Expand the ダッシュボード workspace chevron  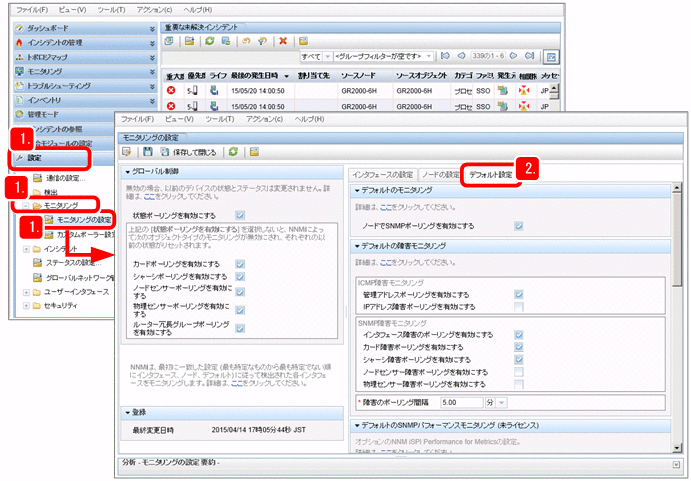[152, 29]
